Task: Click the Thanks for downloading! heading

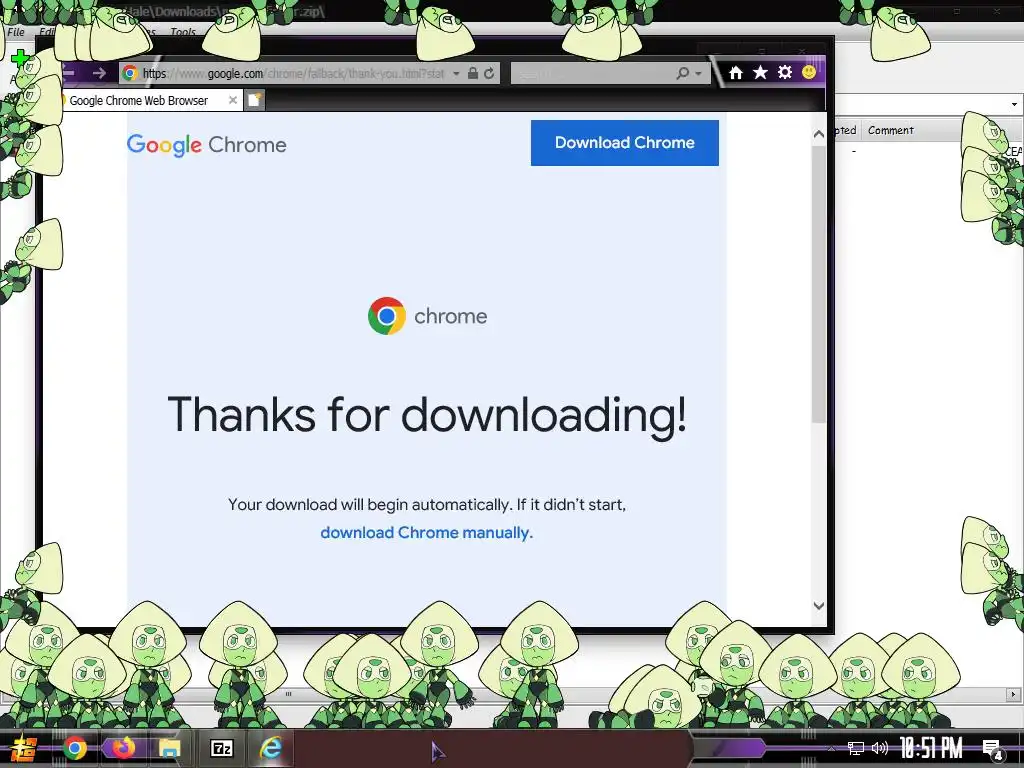Action: tap(427, 415)
